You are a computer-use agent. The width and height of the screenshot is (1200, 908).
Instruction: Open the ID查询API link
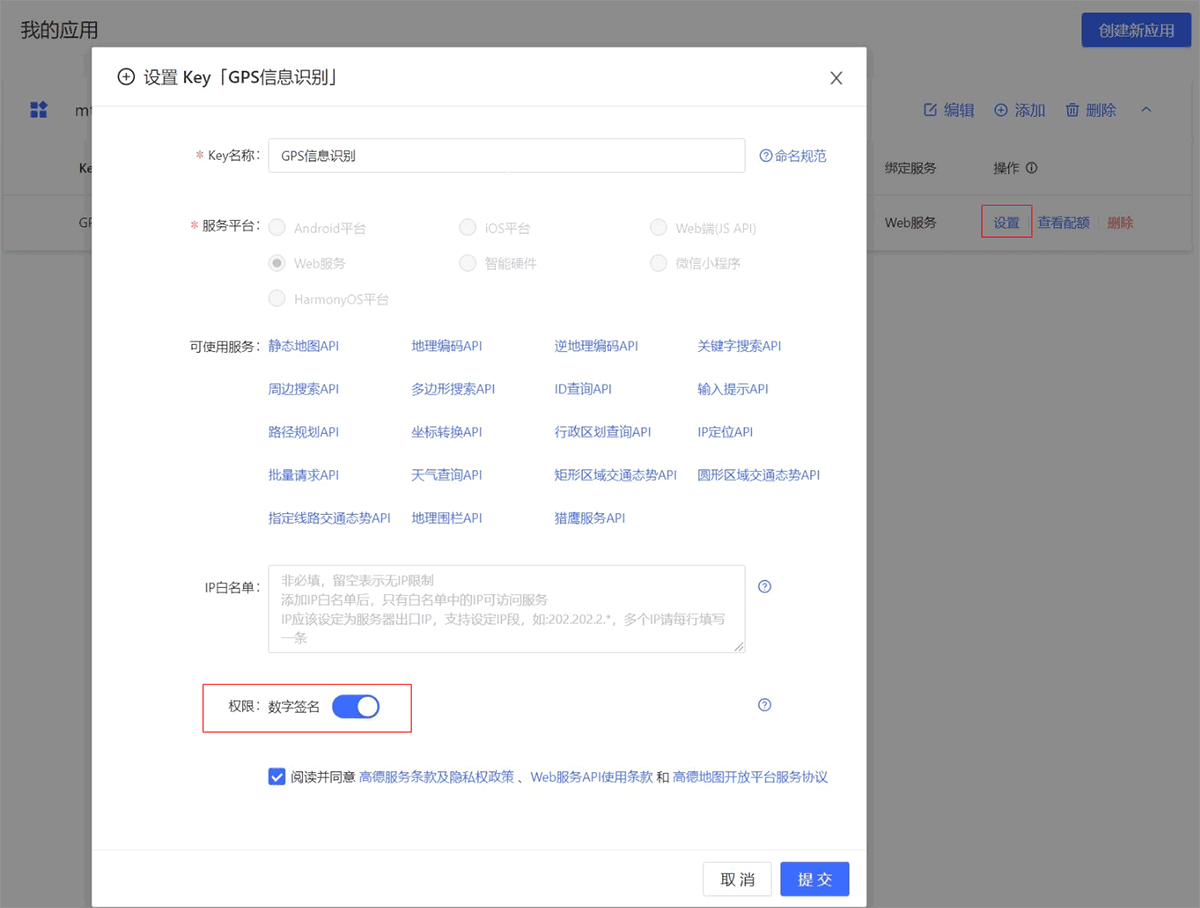pos(583,389)
